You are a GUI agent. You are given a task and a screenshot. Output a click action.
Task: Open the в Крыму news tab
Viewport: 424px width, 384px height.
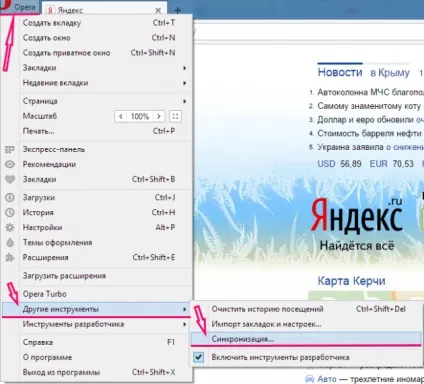(x=390, y=73)
